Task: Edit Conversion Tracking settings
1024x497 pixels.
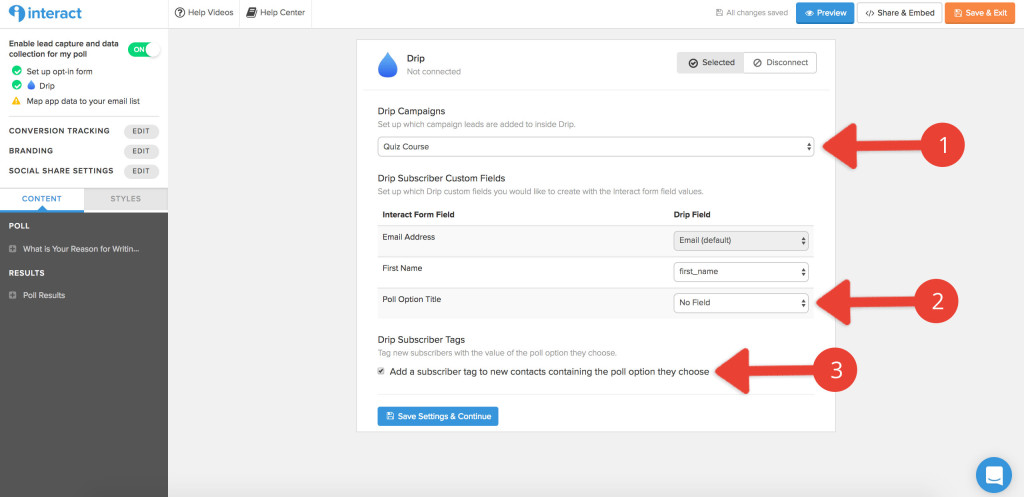Action: click(x=141, y=131)
